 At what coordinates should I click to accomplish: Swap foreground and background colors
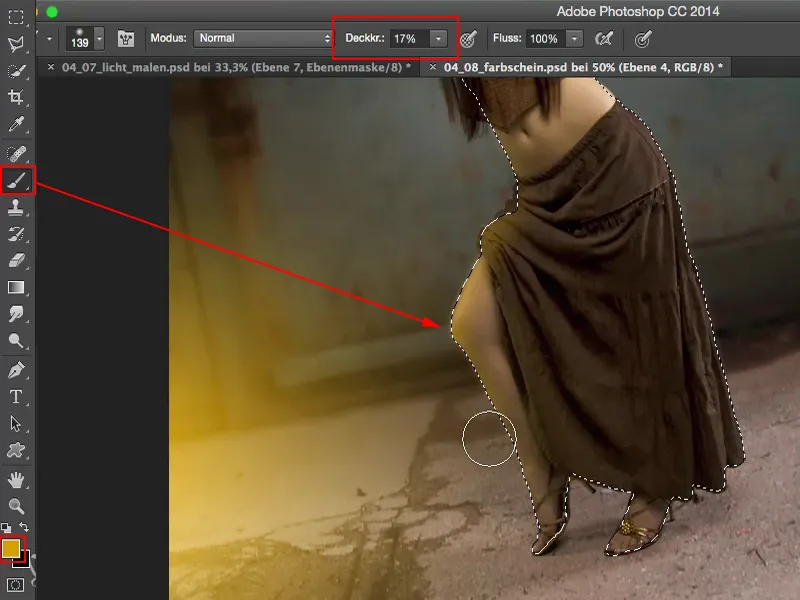point(24,527)
